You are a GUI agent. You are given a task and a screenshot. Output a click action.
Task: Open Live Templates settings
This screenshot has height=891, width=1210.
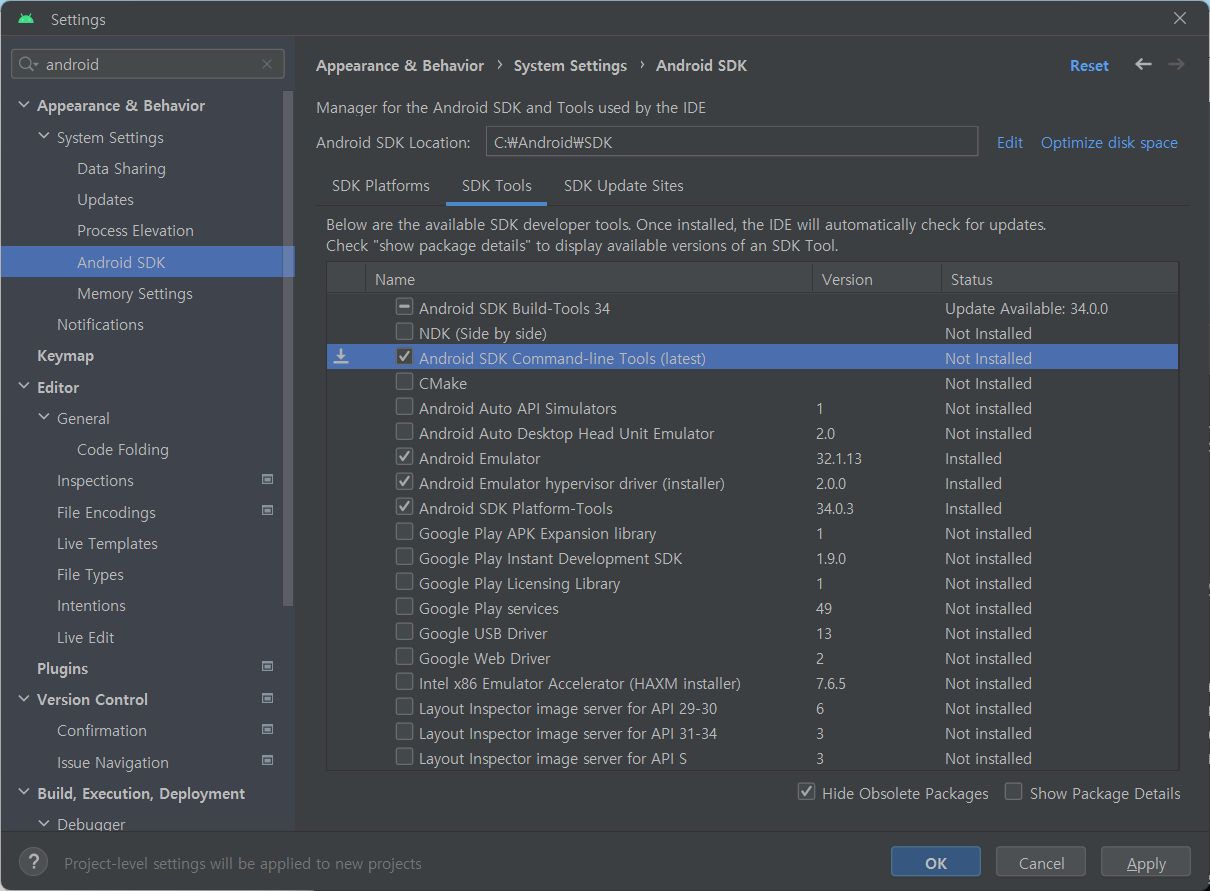[107, 543]
